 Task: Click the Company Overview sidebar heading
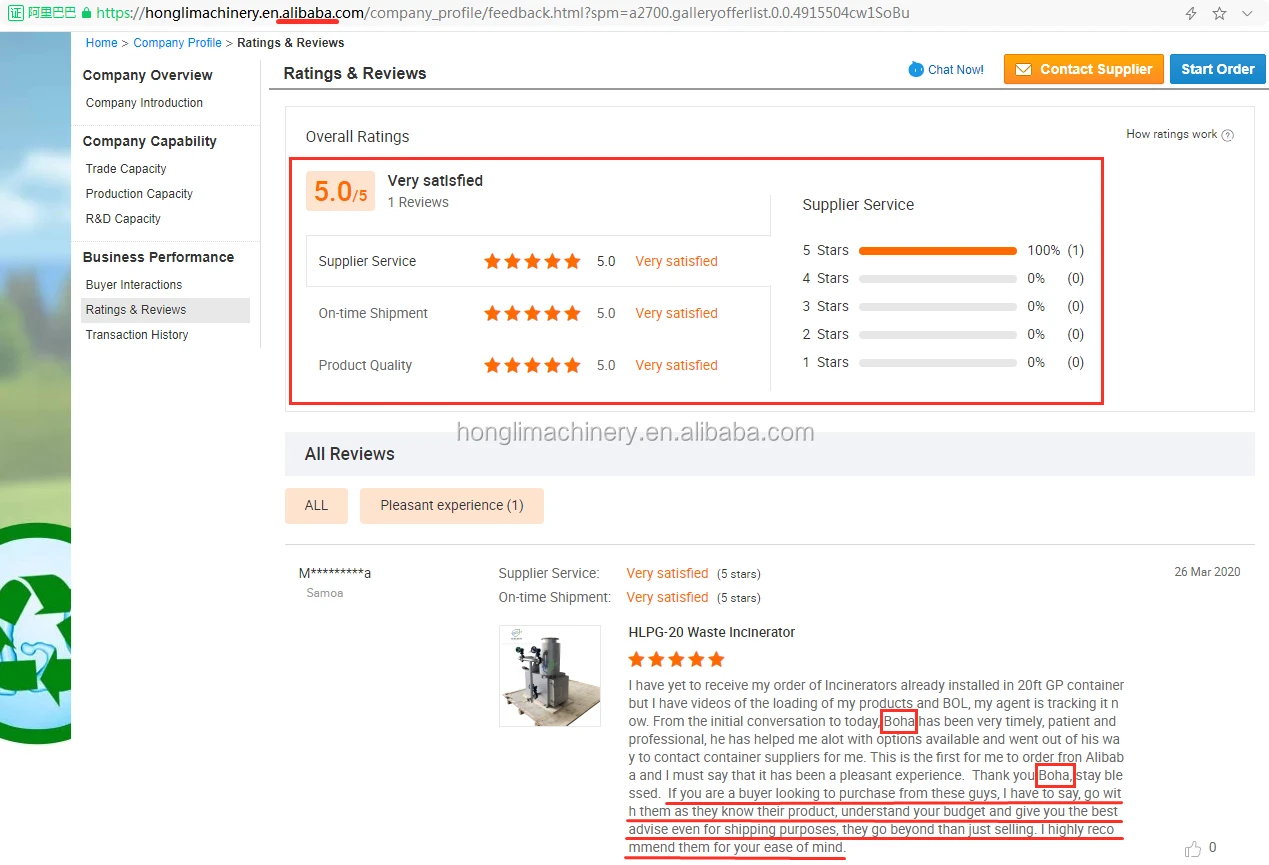tap(148, 75)
